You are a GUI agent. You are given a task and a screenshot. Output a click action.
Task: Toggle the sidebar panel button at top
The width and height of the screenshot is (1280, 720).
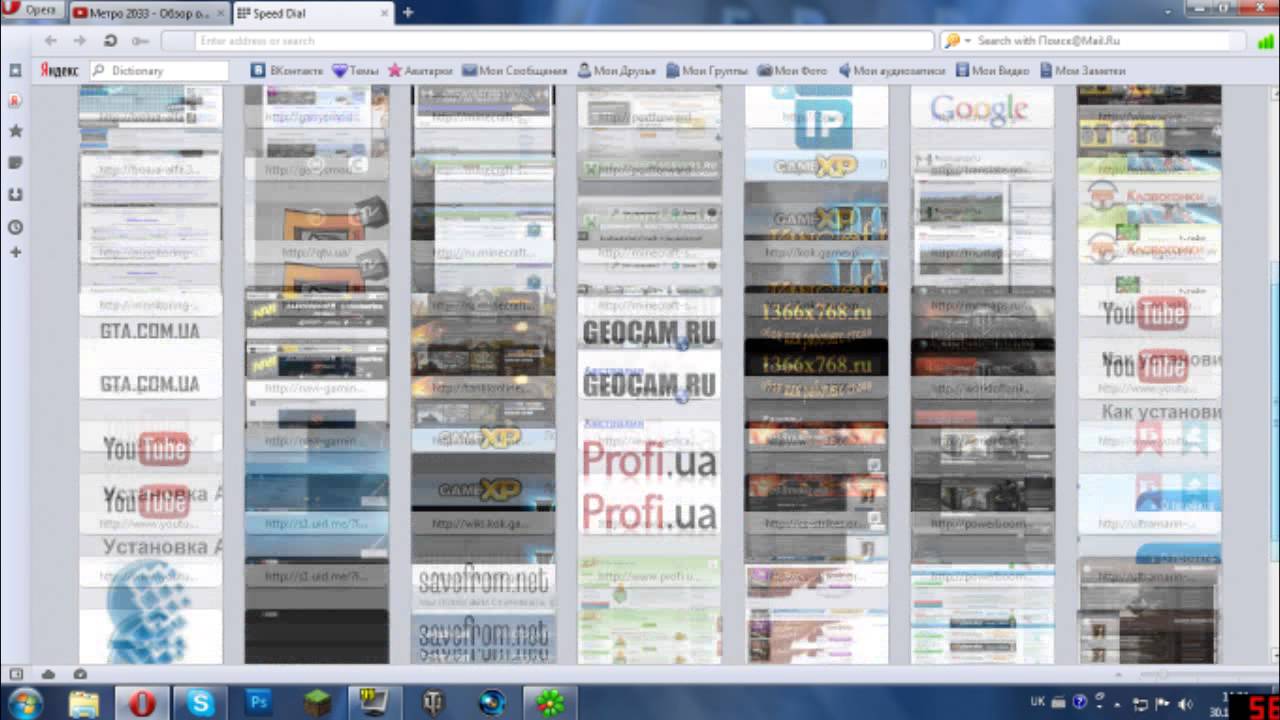15,71
